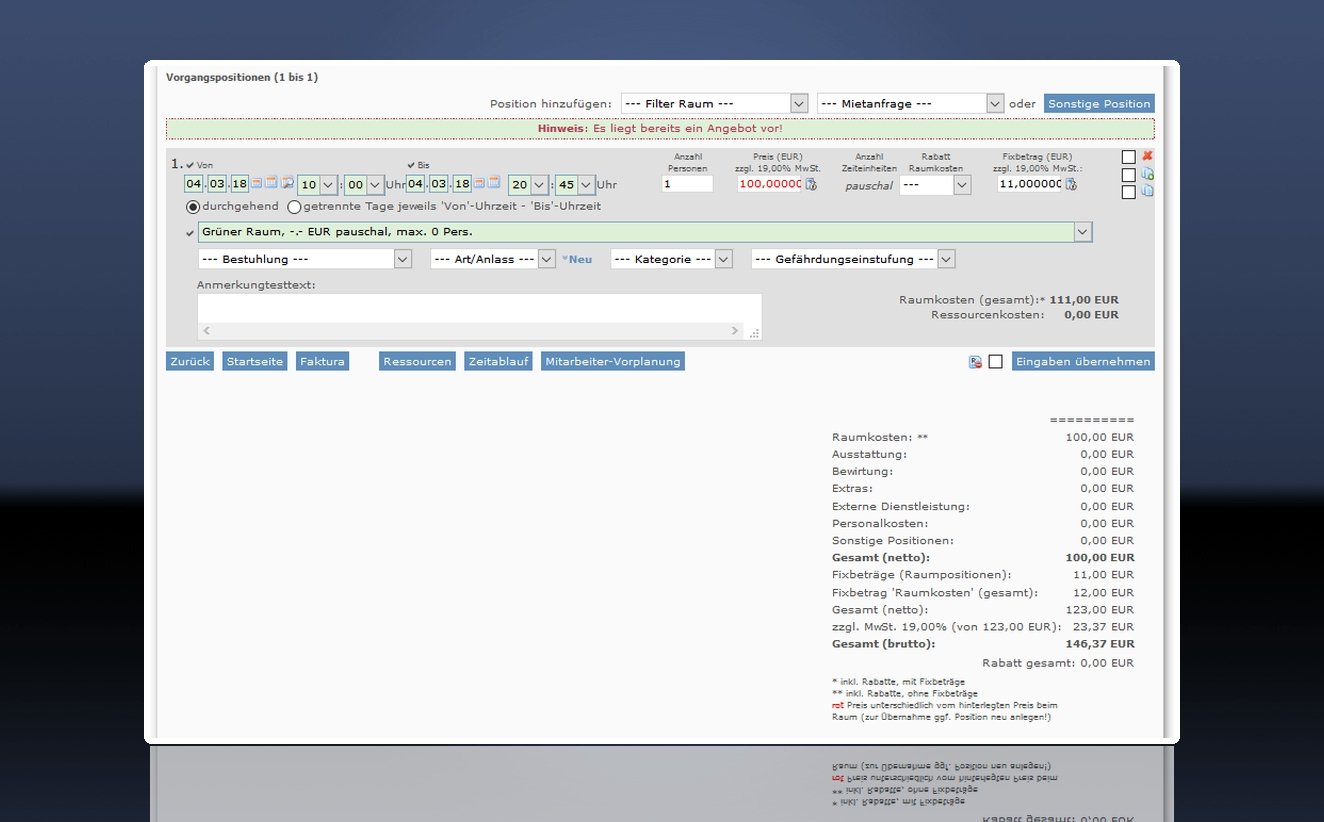Open the Filter Raum dropdown
This screenshot has width=1324, height=822.
tap(714, 103)
